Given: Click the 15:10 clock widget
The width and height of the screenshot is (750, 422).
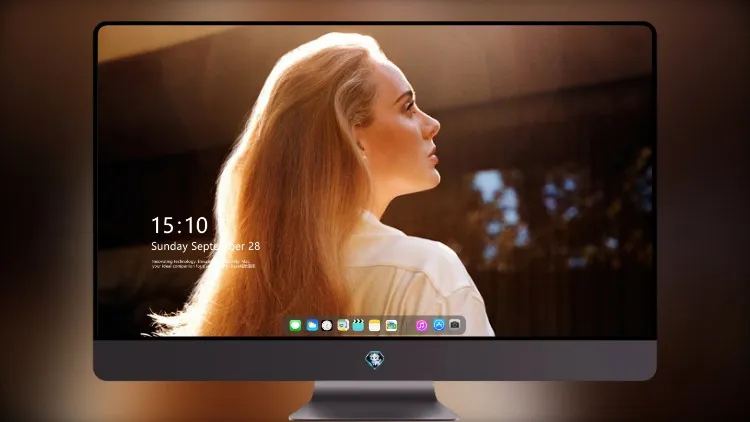Looking at the screenshot, I should pyautogui.click(x=180, y=225).
